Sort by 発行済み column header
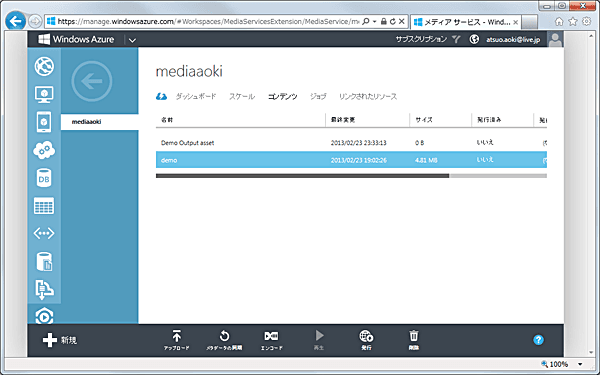 tap(502, 120)
